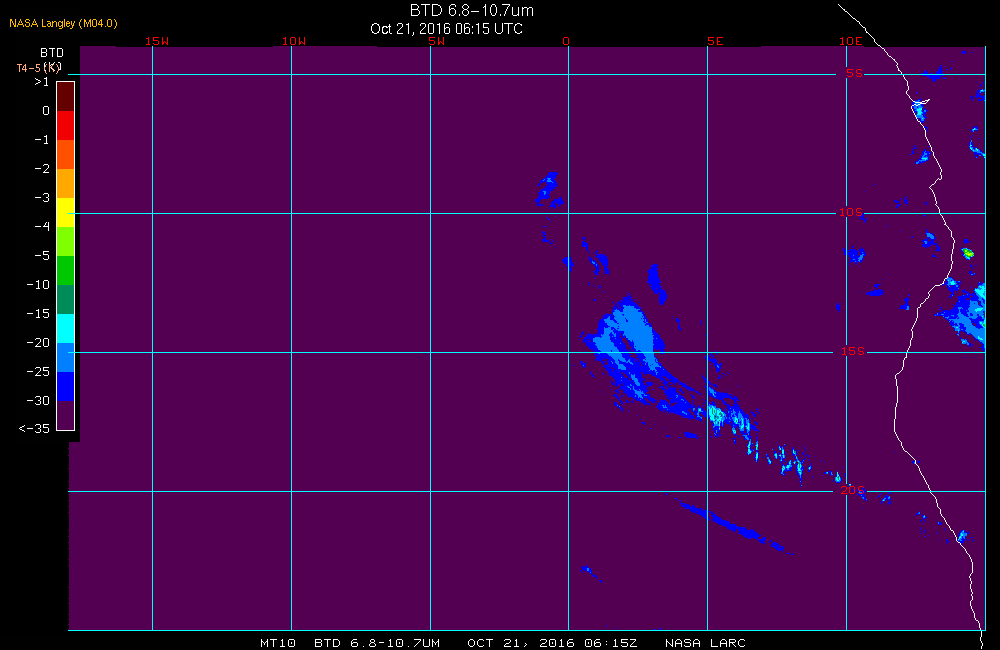Select the bright red colorbar segment
1000x650 pixels.
pyautogui.click(x=66, y=126)
